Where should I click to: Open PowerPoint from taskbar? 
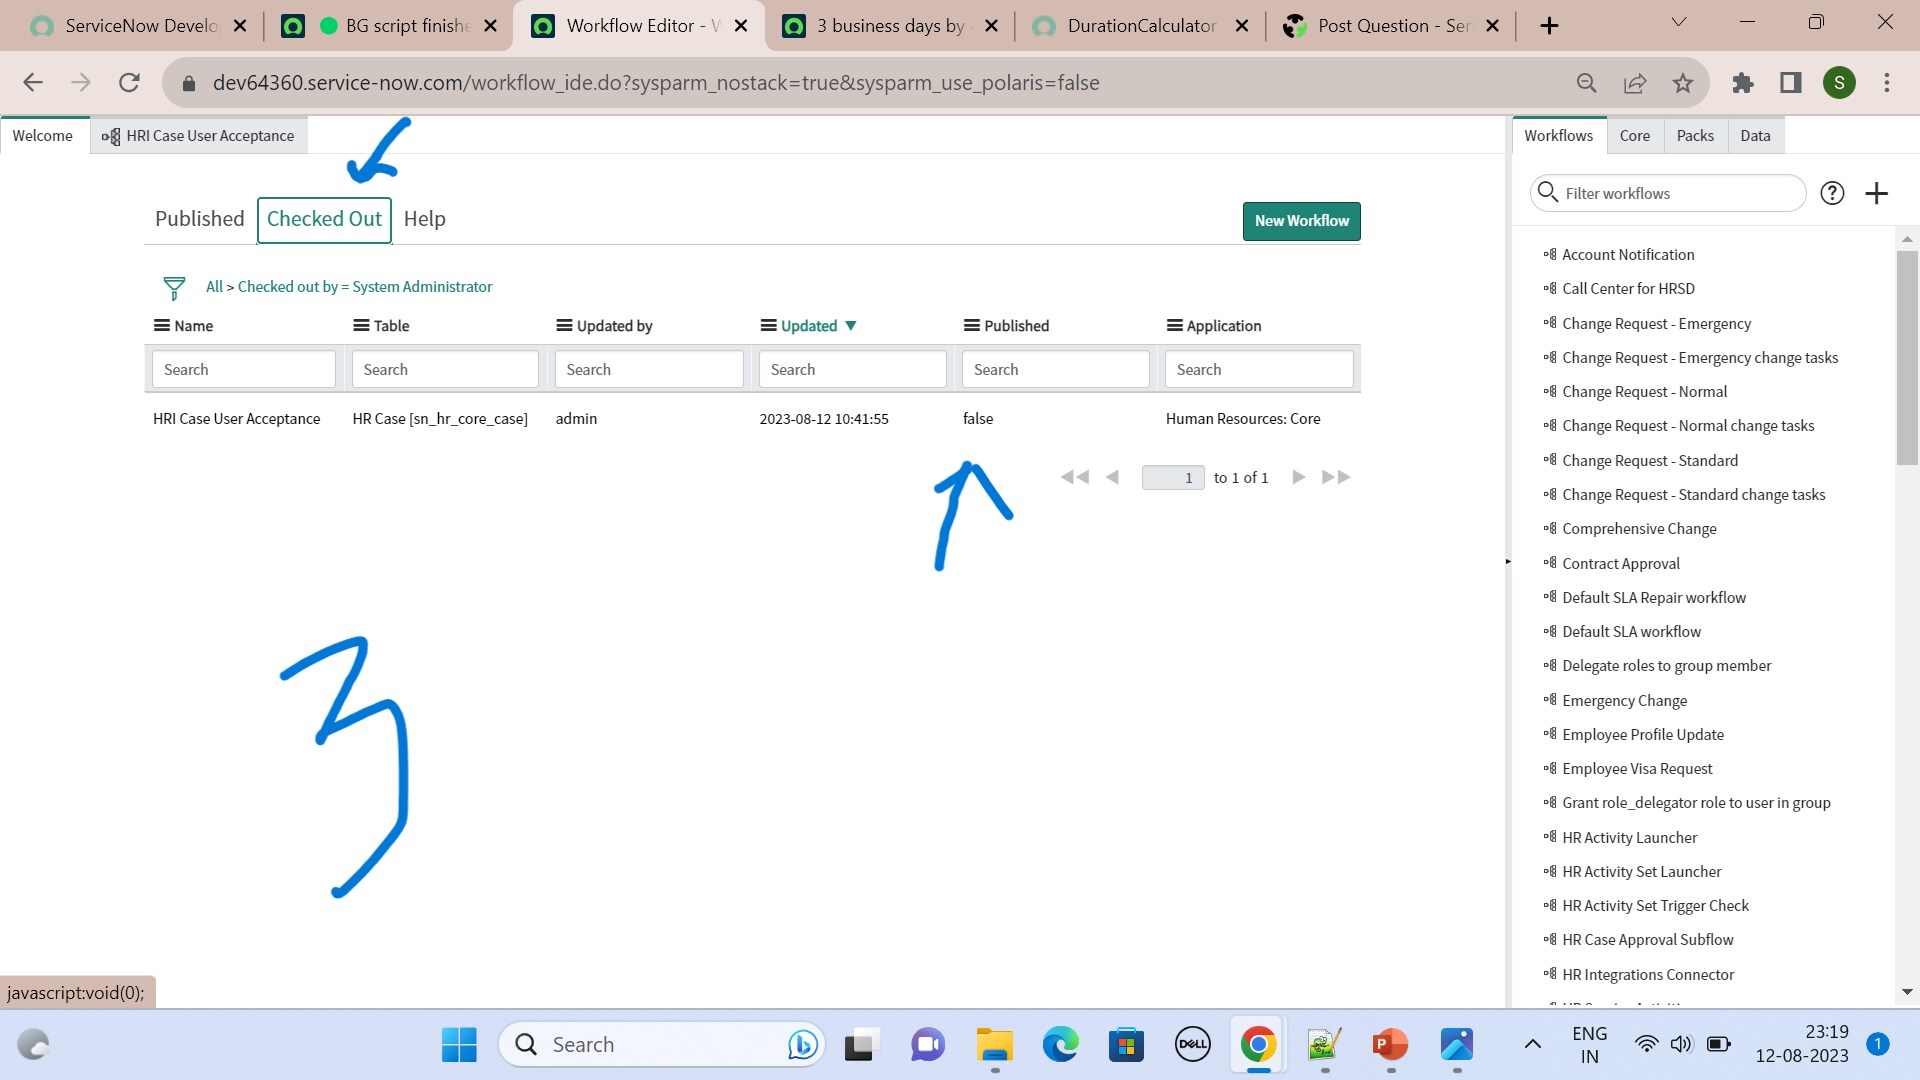pos(1390,1045)
